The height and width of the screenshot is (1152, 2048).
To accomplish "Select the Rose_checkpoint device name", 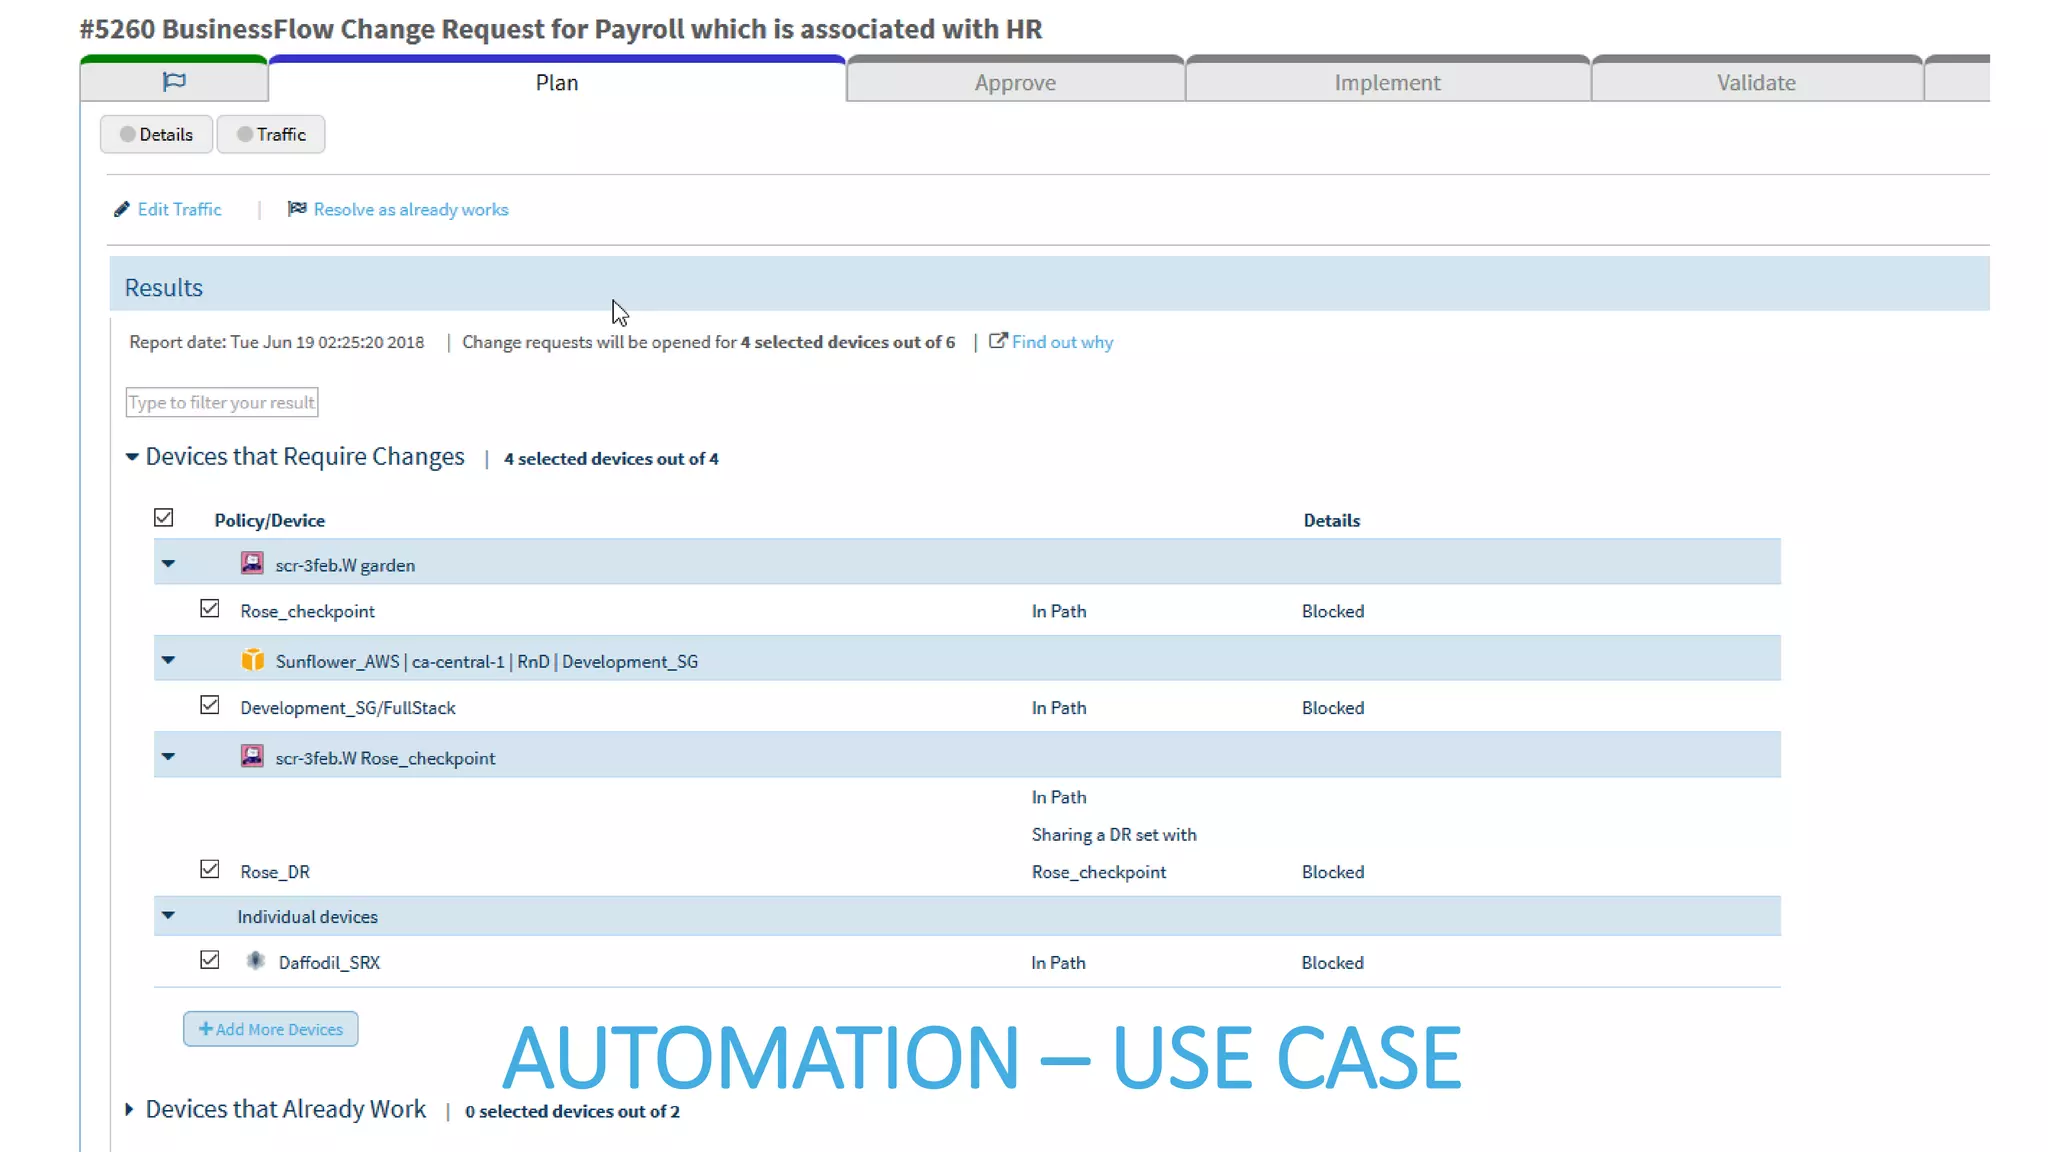I will pos(307,611).
